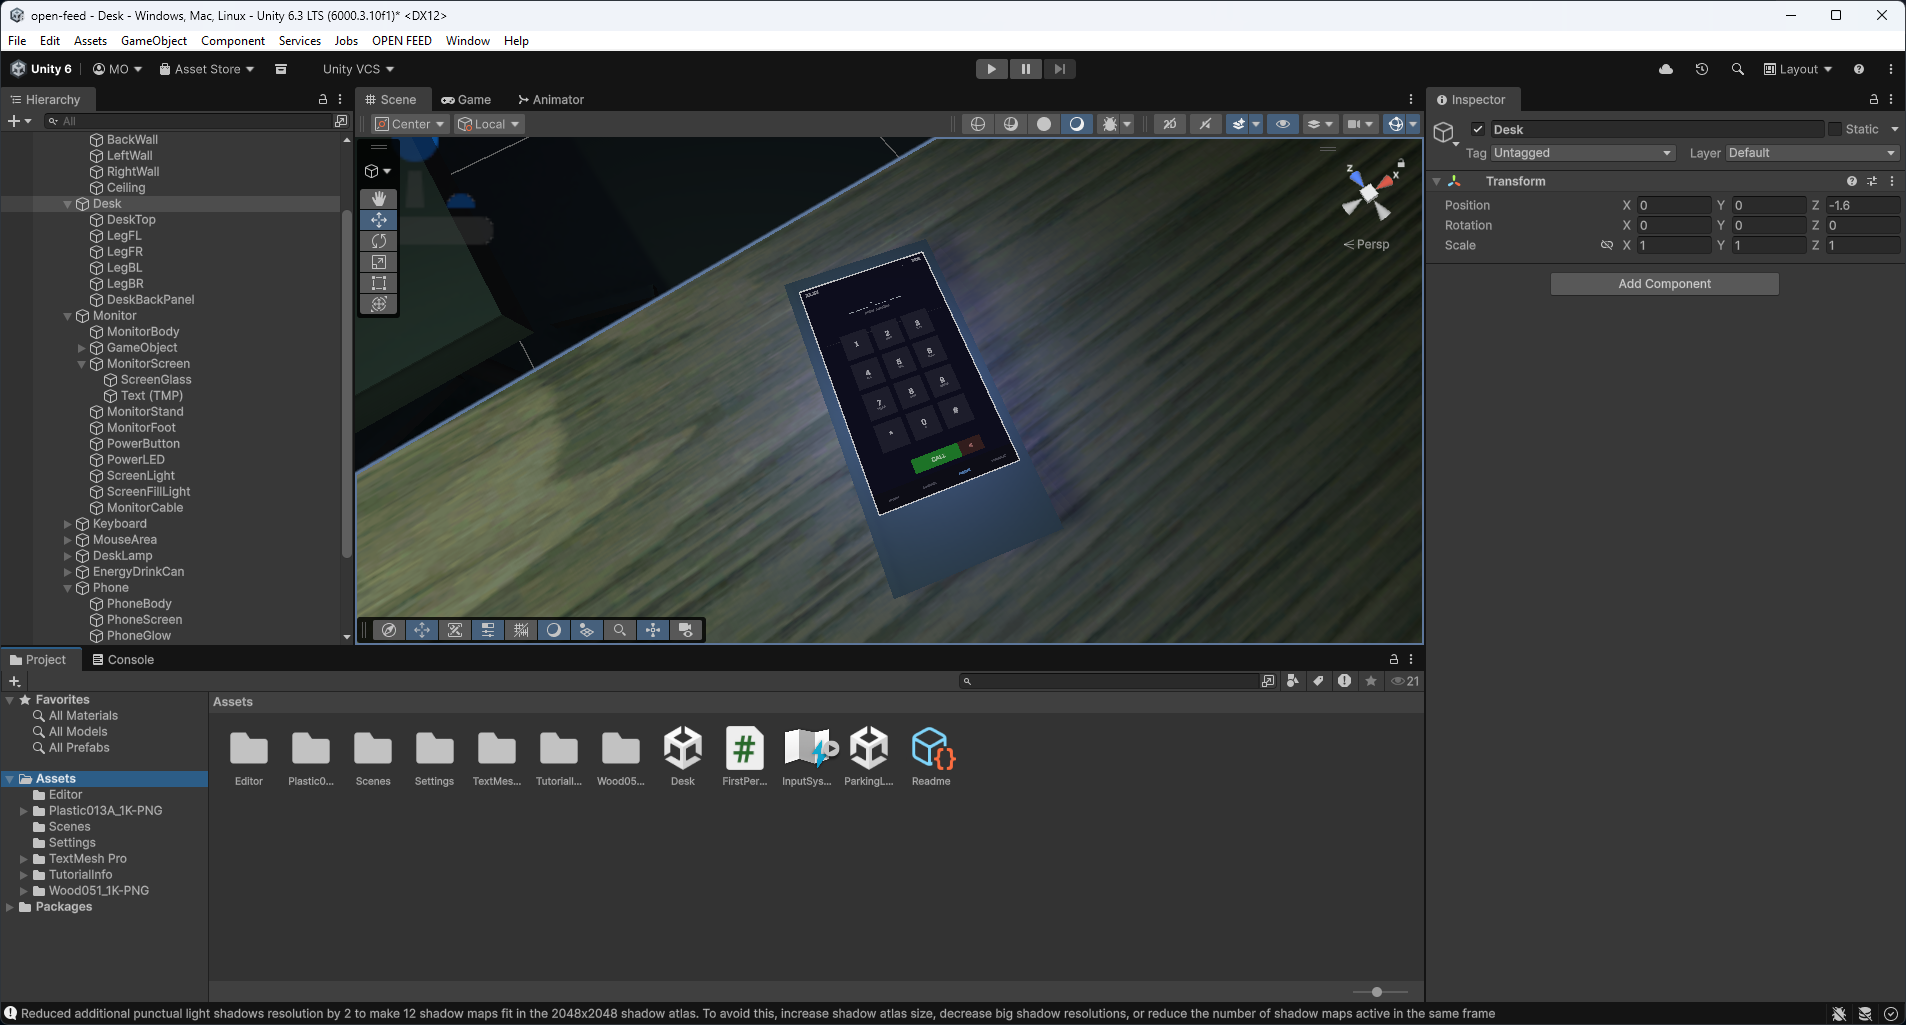Click the Step frame button
Screen dimensions: 1906x1025
(1060, 69)
